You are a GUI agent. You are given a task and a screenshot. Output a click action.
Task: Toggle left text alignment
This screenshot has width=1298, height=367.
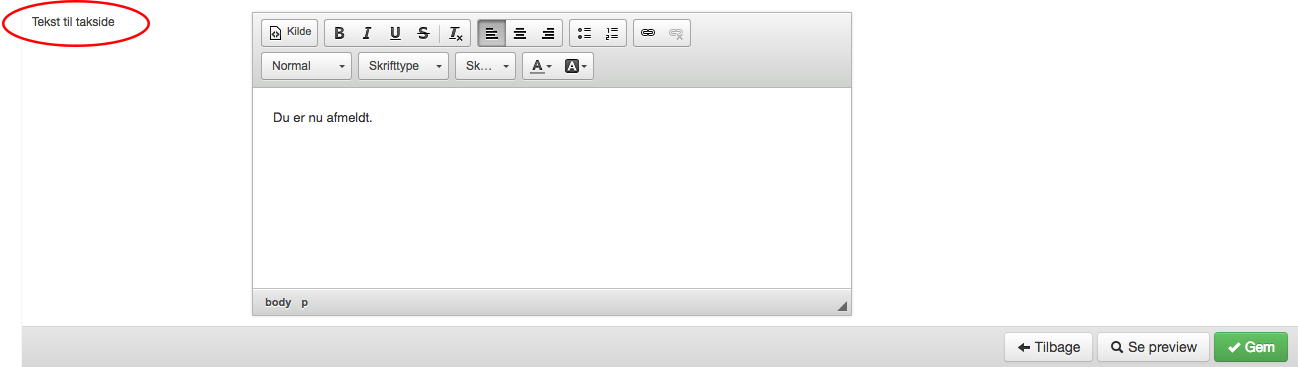[x=492, y=33]
